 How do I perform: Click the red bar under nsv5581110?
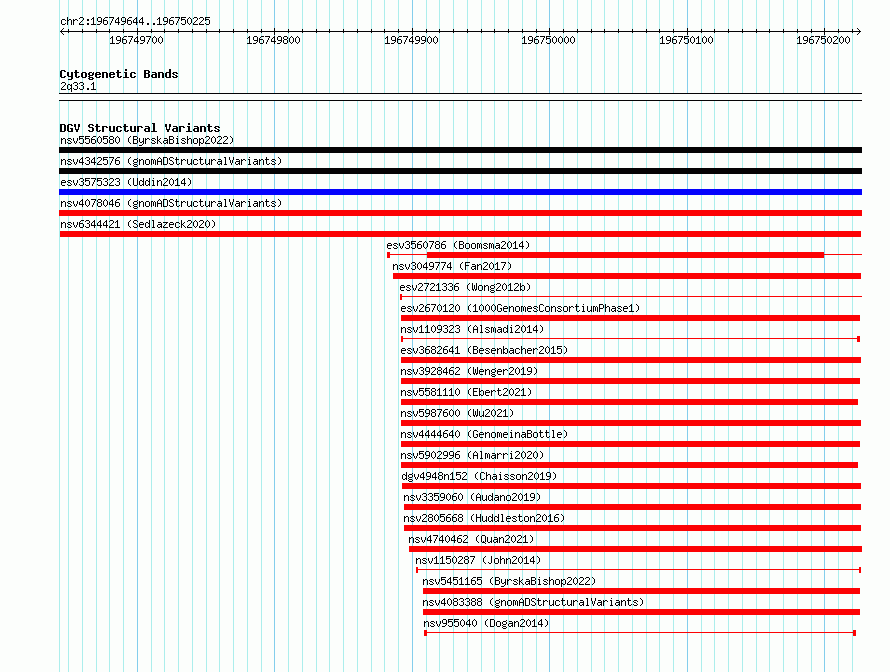pyautogui.click(x=629, y=402)
